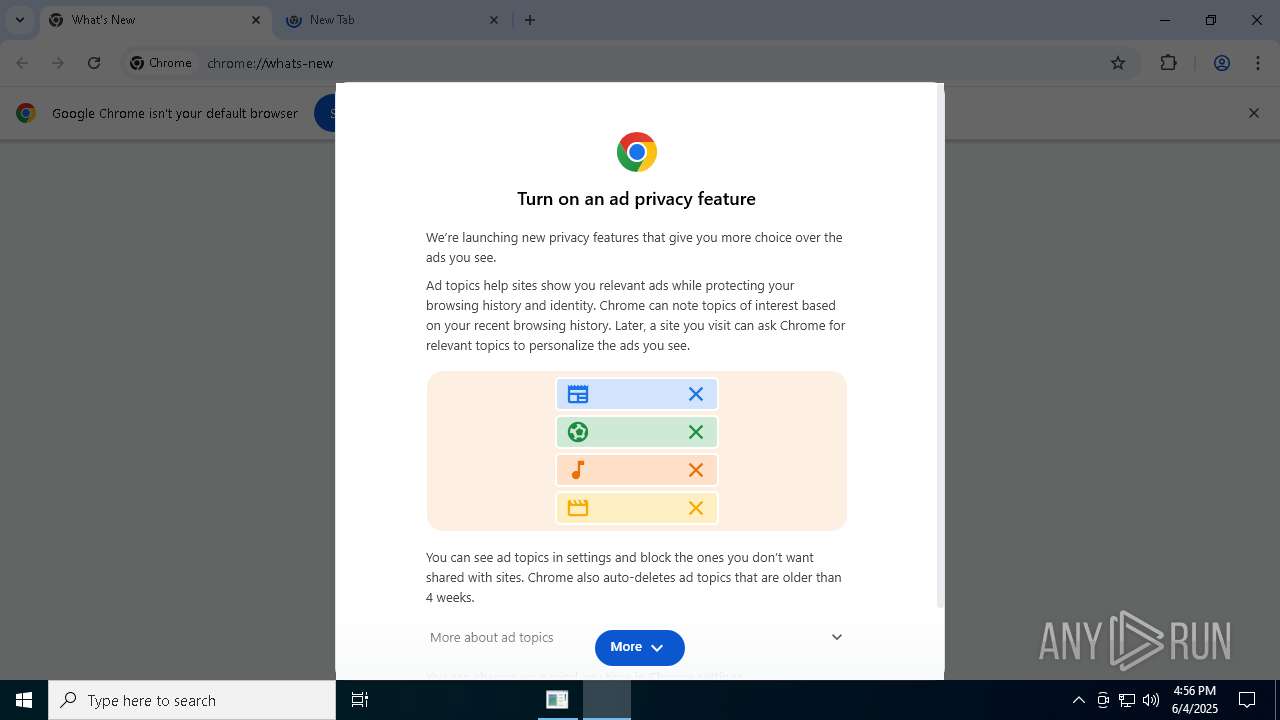Image resolution: width=1280 pixels, height=720 pixels.
Task: Close the New Tab tab
Action: click(494, 20)
